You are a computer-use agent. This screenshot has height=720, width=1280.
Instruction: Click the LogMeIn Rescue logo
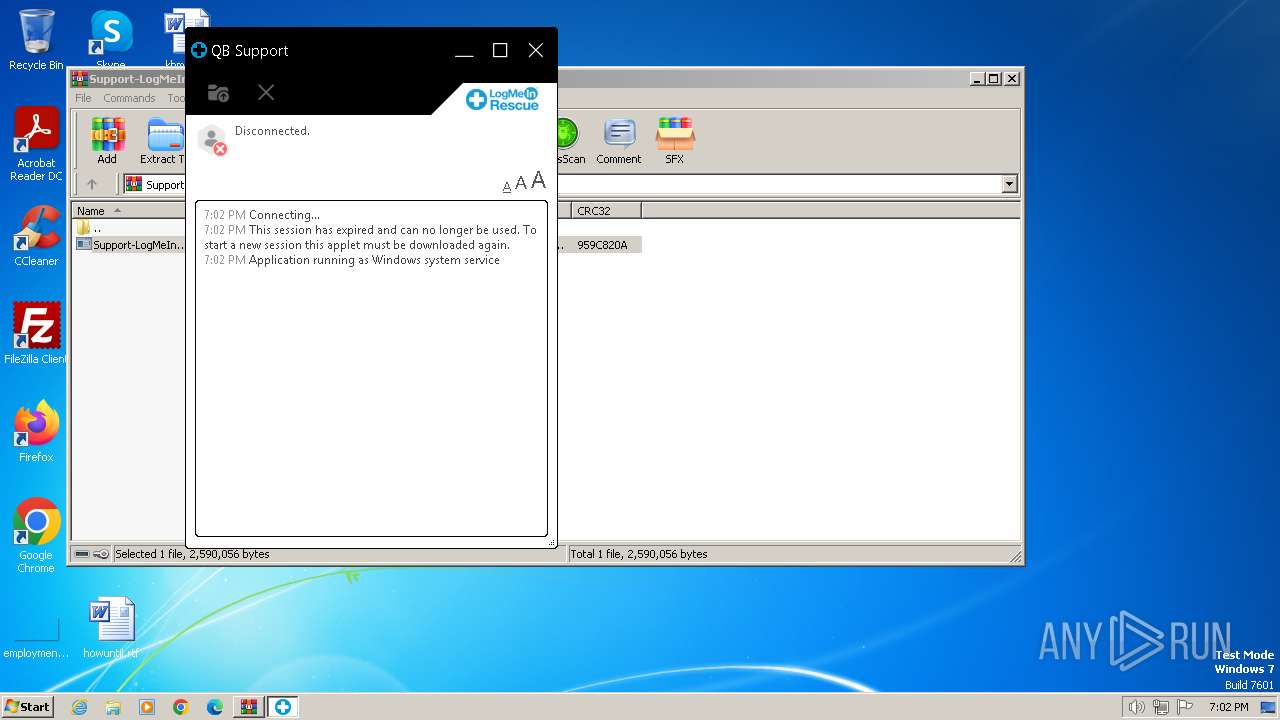coord(503,98)
